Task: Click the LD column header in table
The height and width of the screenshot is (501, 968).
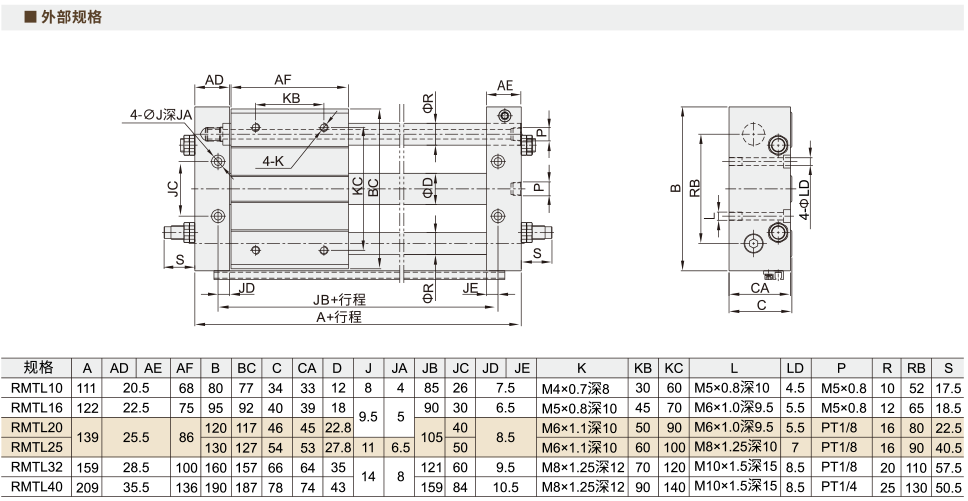Action: [795, 368]
